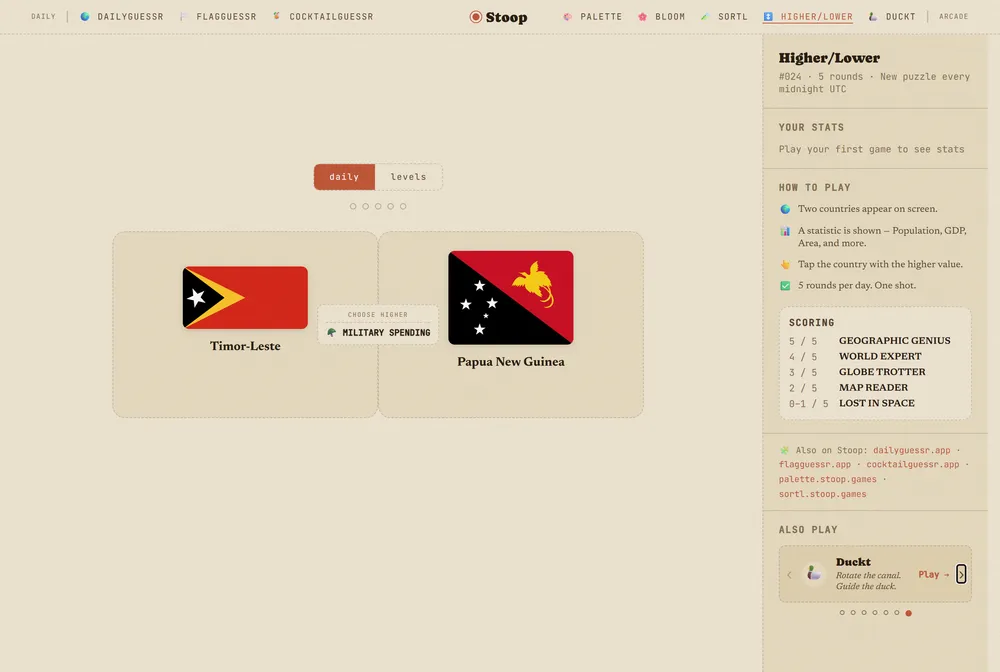Screen dimensions: 1000x672
Task: Open the palette.stoop.games link
Action: coord(827,479)
